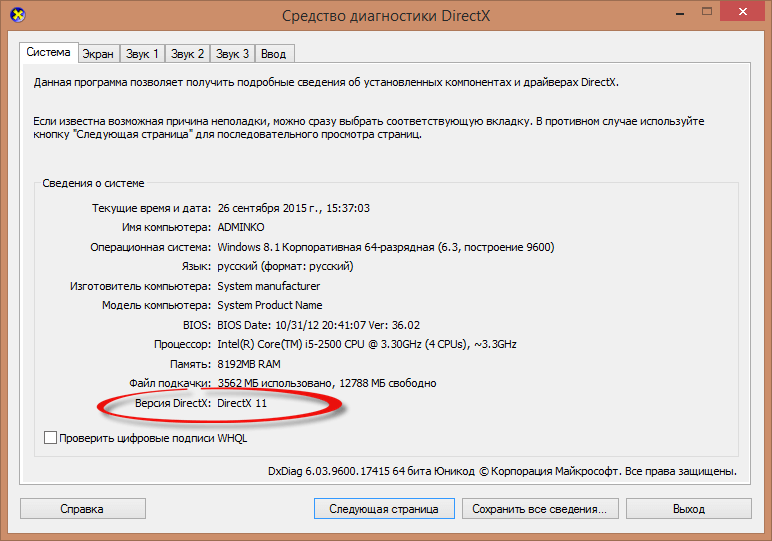Image resolution: width=772 pixels, height=541 pixels.
Task: Minimize the DirectX diagnostic window
Action: click(x=680, y=13)
